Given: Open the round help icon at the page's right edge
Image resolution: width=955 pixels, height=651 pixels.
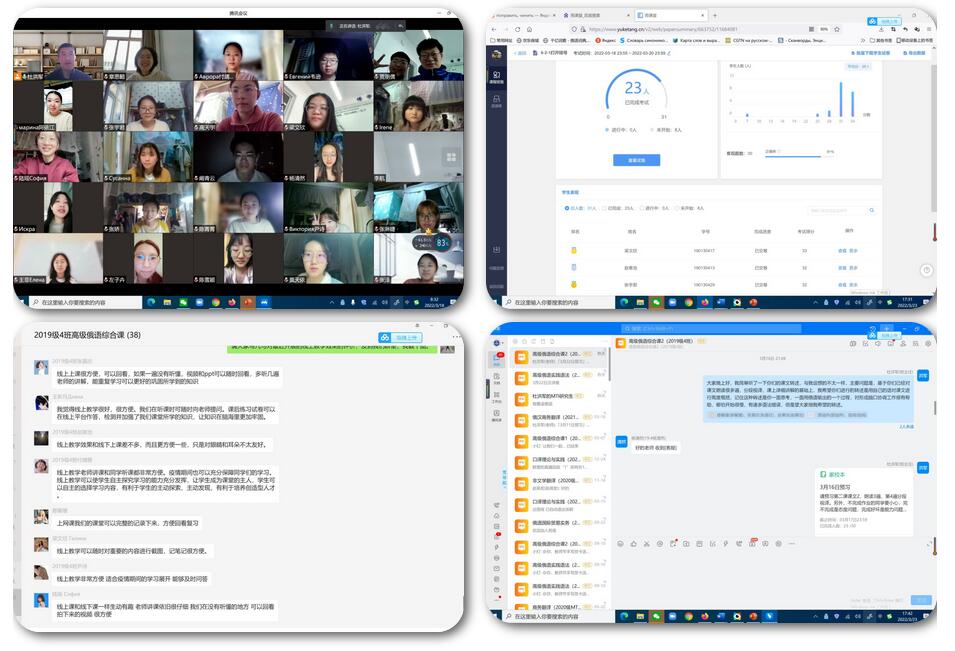Looking at the screenshot, I should (926, 270).
